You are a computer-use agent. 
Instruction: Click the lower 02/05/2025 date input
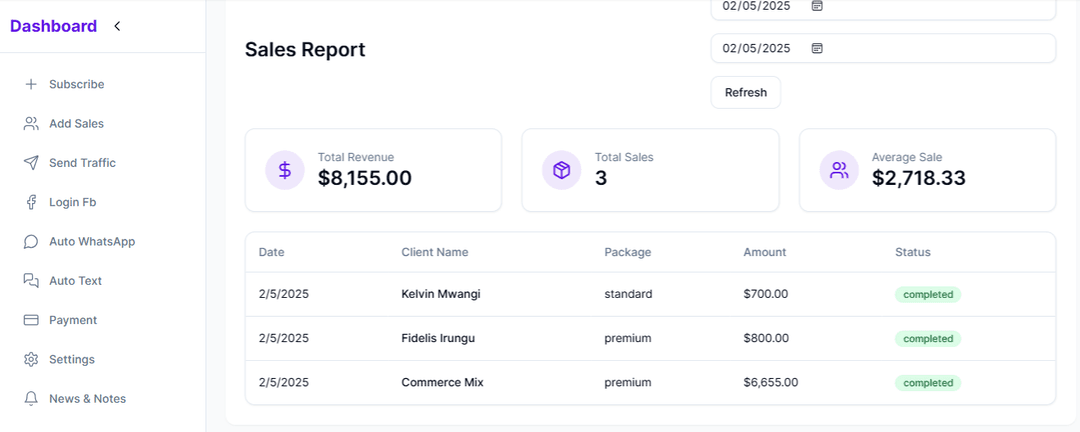883,48
